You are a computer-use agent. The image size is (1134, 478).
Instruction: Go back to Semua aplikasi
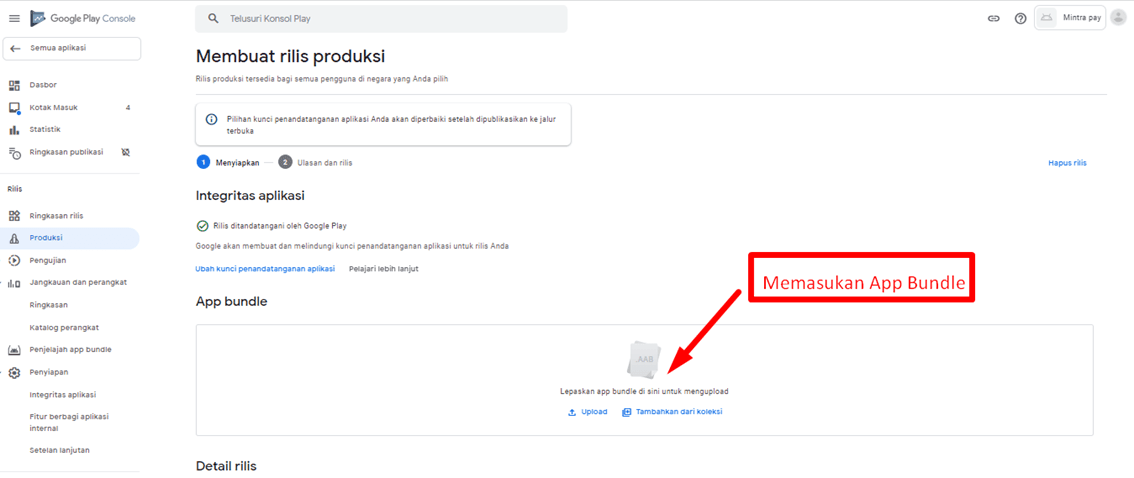click(x=72, y=48)
